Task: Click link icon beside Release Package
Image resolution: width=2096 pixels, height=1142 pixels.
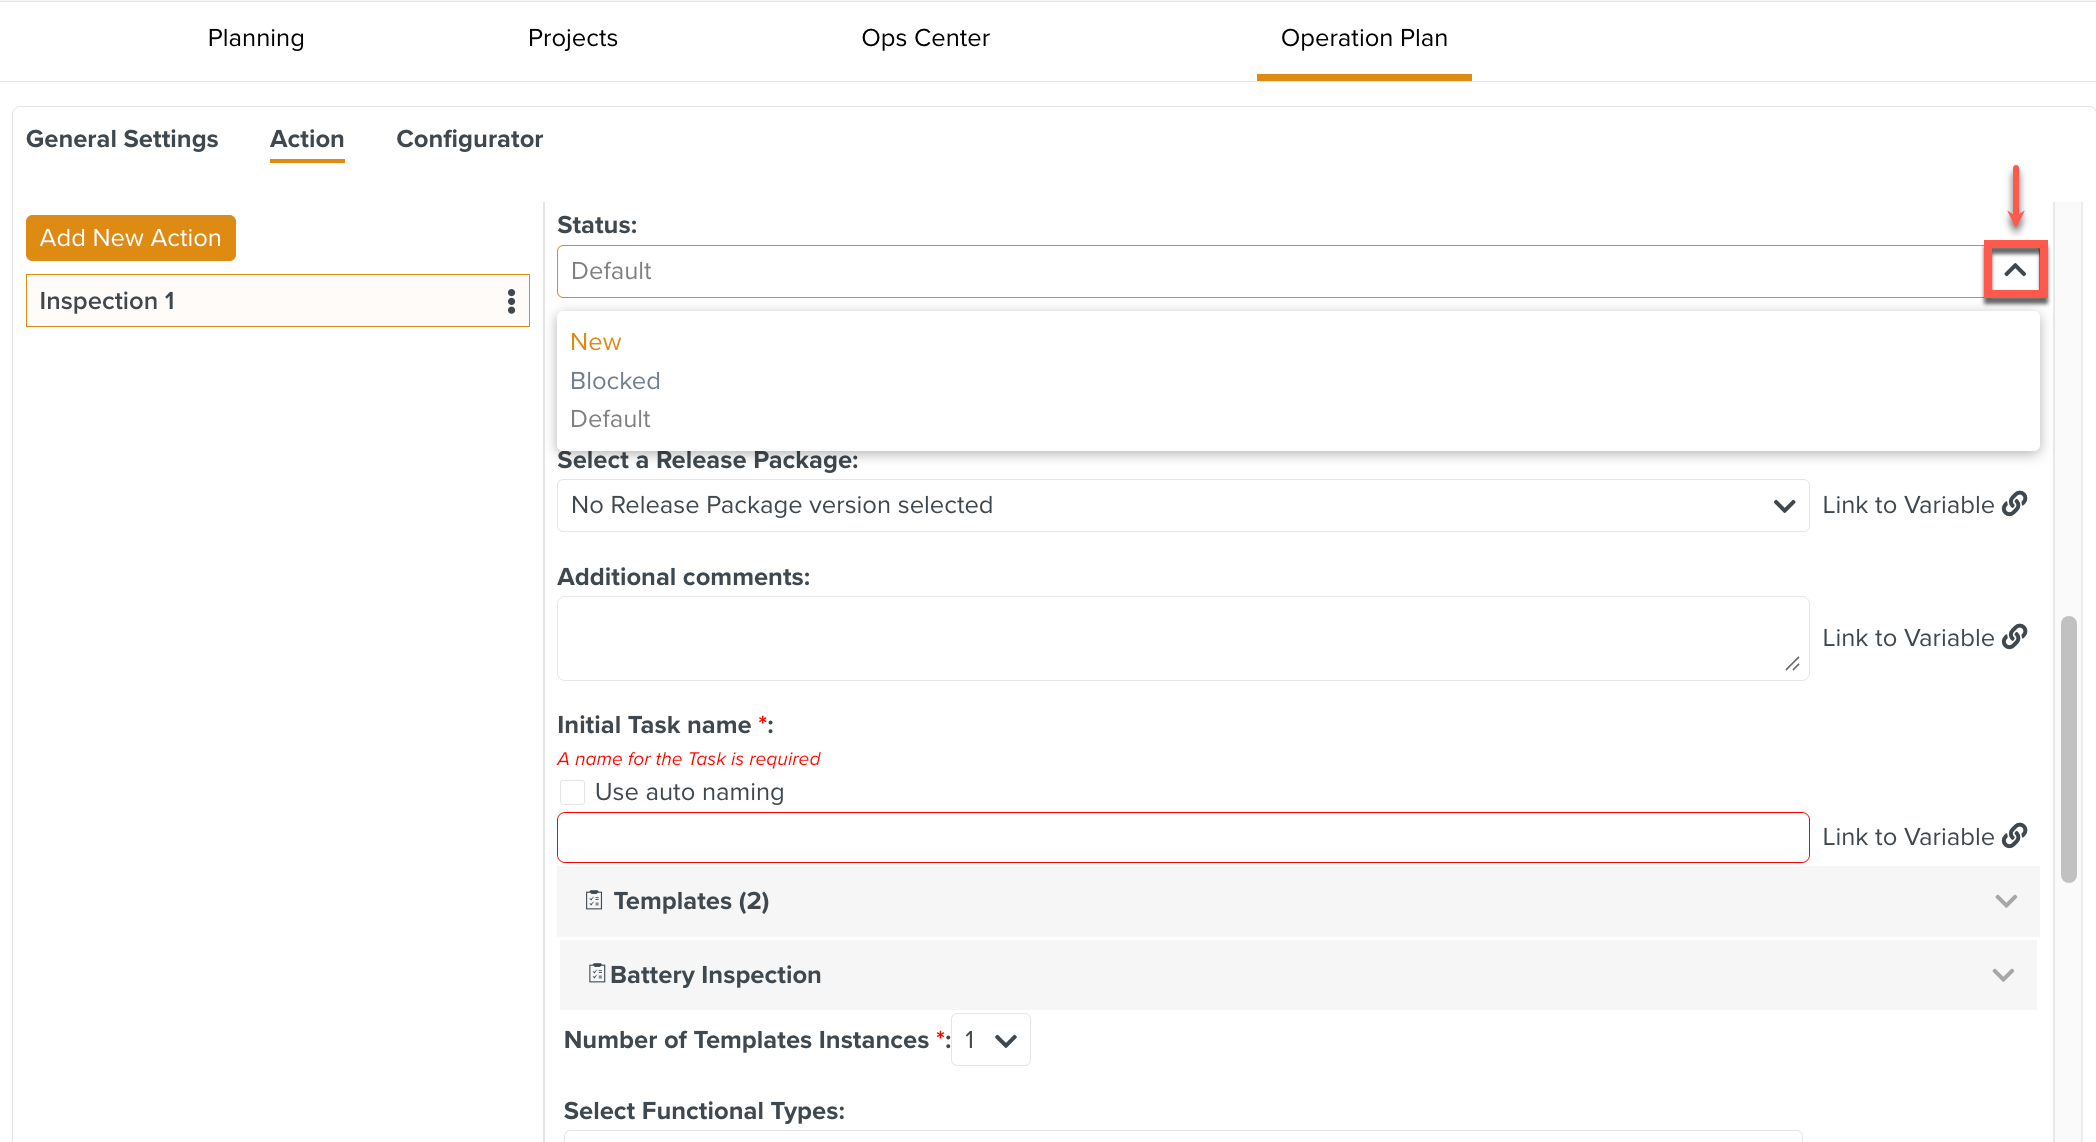Action: (2015, 504)
